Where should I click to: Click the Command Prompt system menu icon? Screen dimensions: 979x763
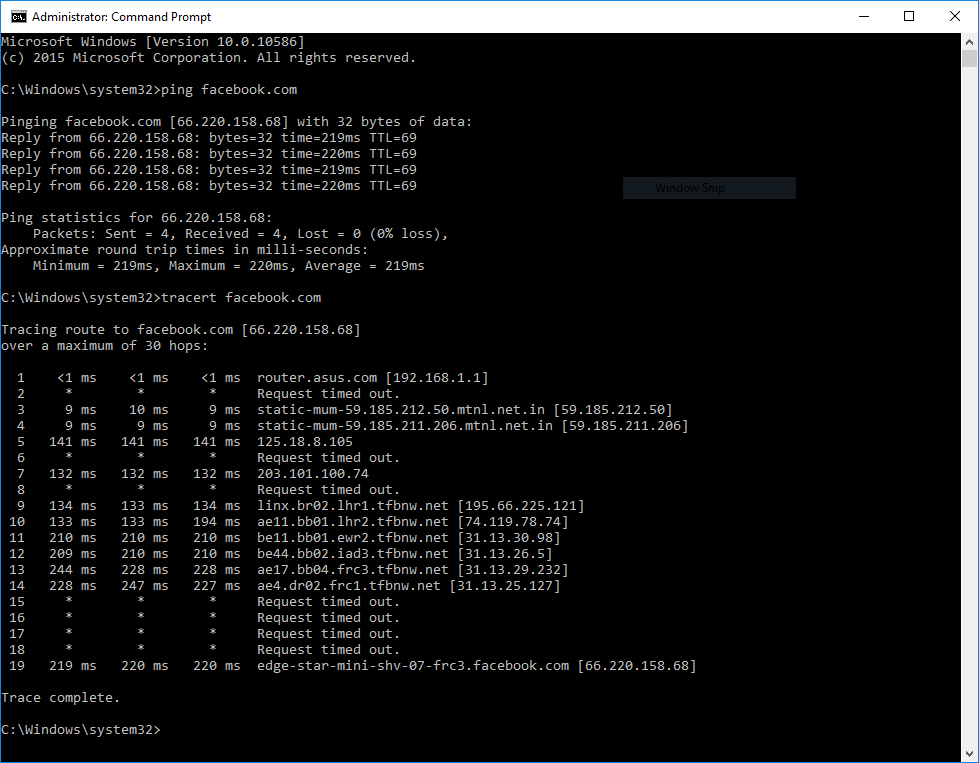tap(19, 16)
